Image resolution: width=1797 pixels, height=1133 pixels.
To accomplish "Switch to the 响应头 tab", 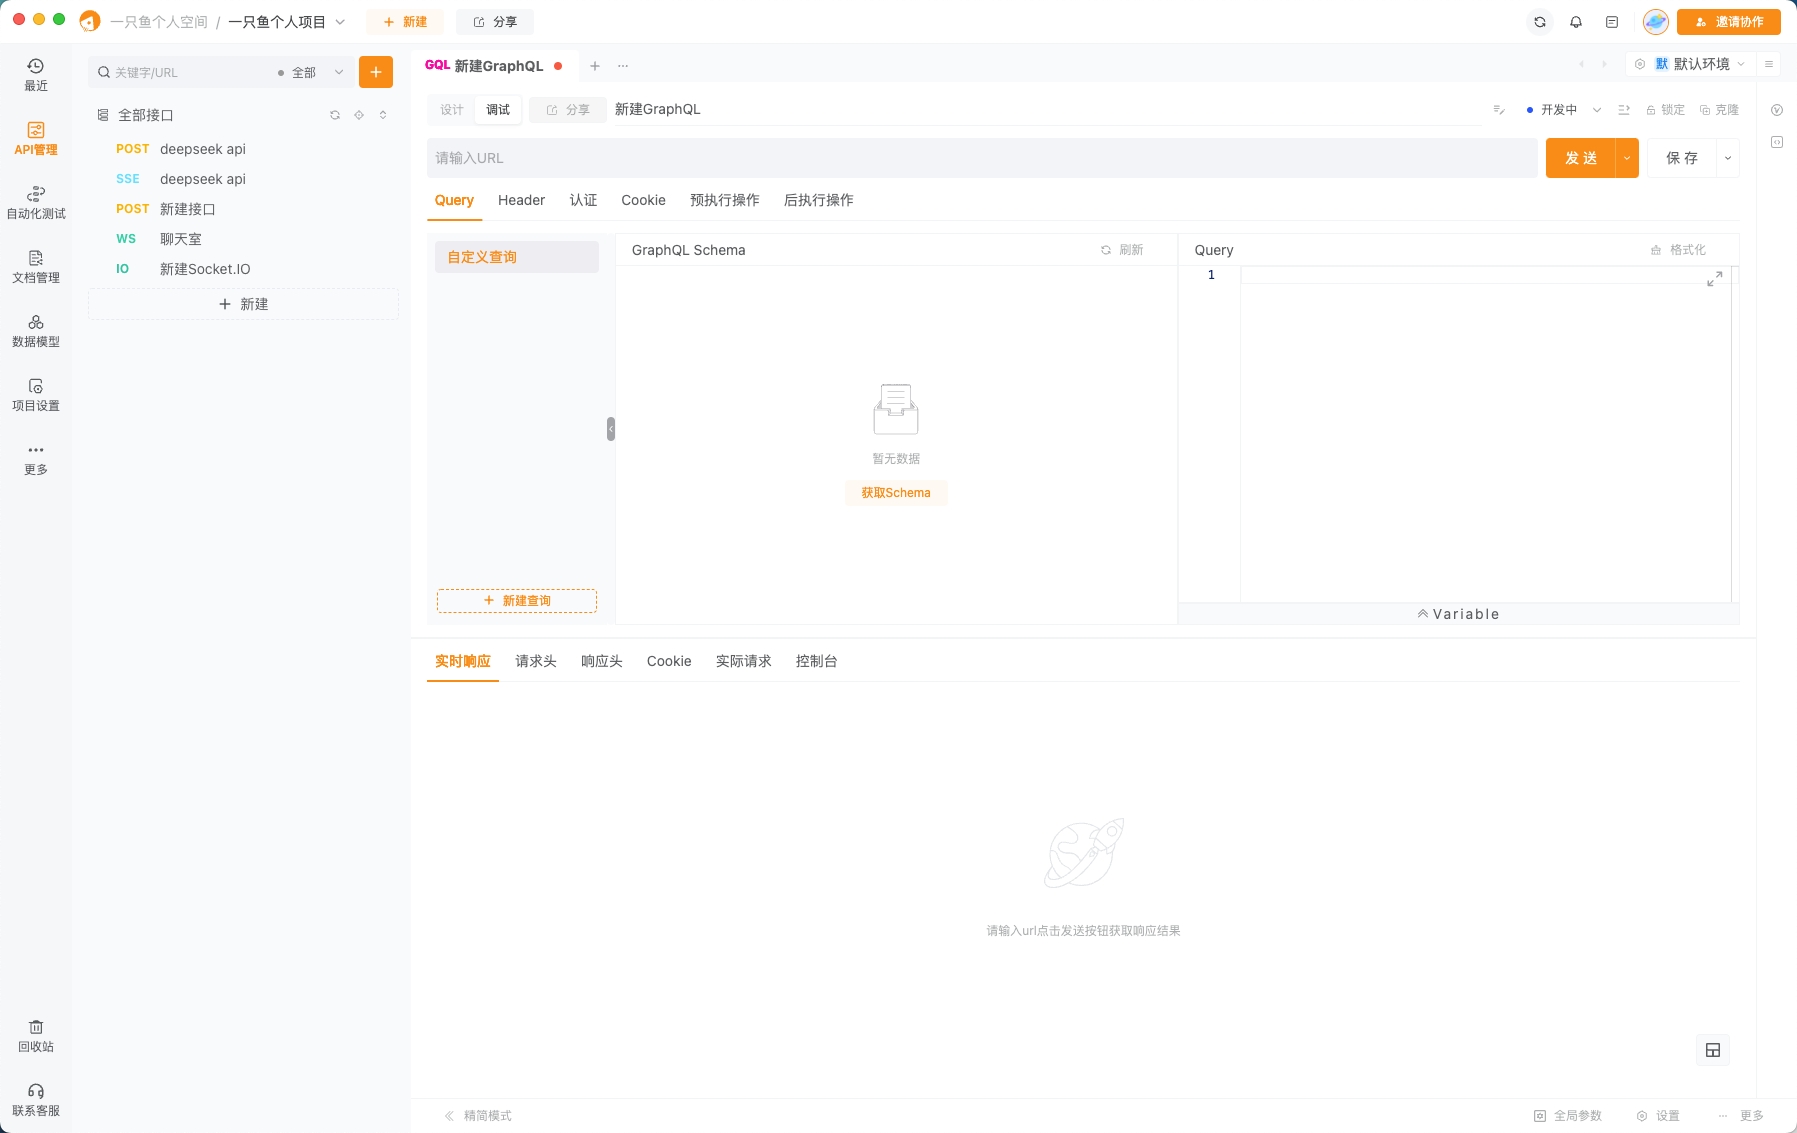I will pos(602,661).
